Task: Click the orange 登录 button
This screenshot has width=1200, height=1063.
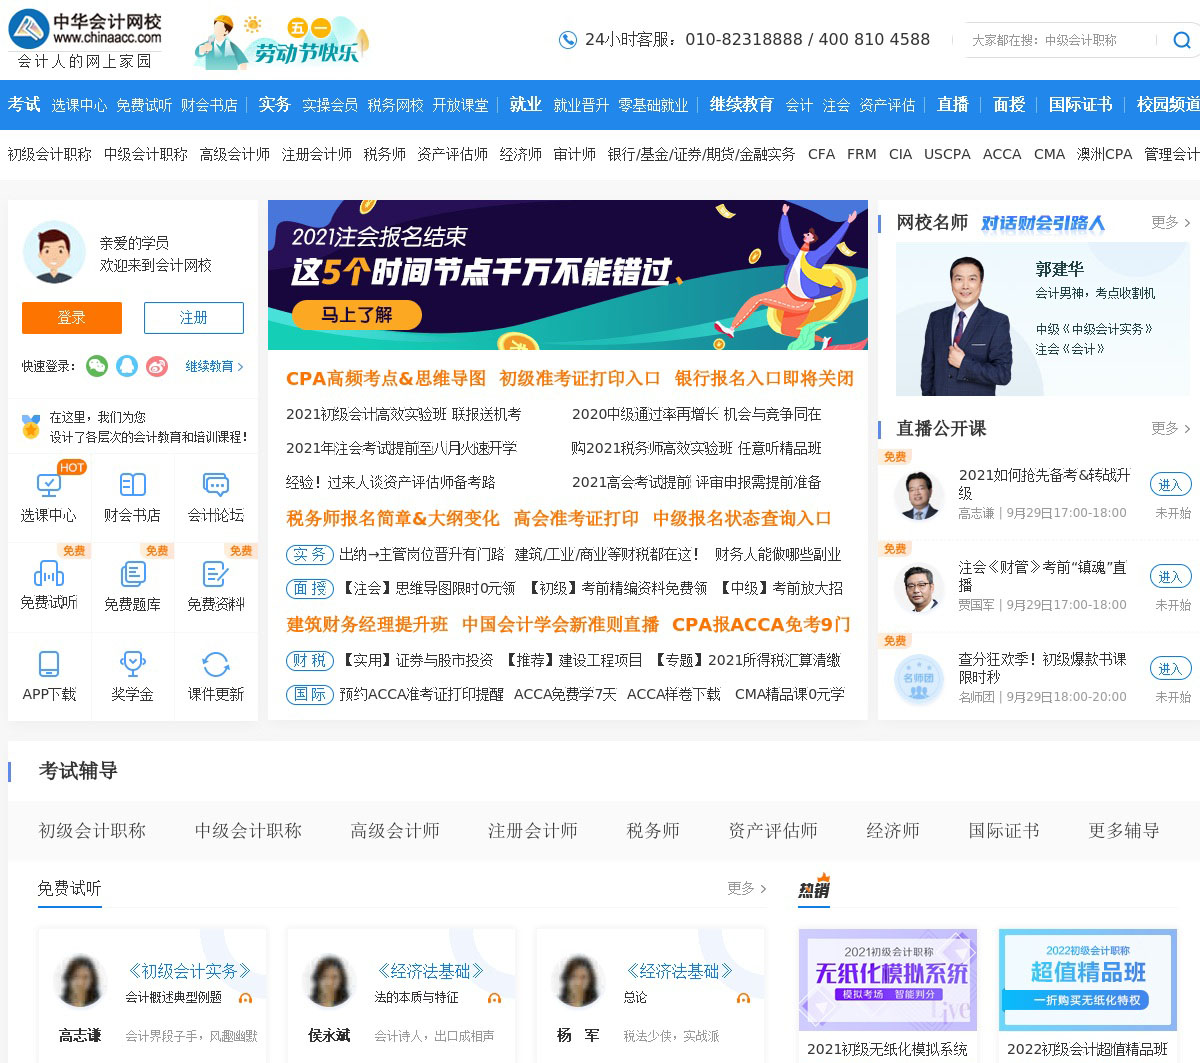Action: pos(72,318)
